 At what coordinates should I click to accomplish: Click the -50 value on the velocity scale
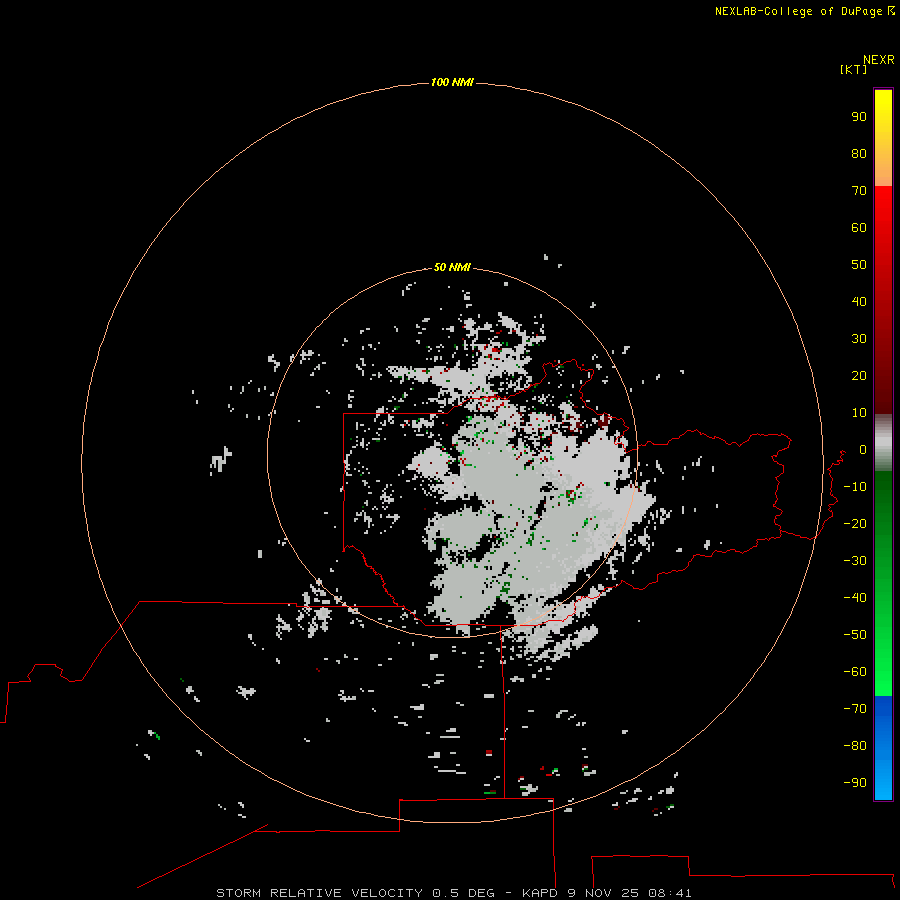[855, 635]
